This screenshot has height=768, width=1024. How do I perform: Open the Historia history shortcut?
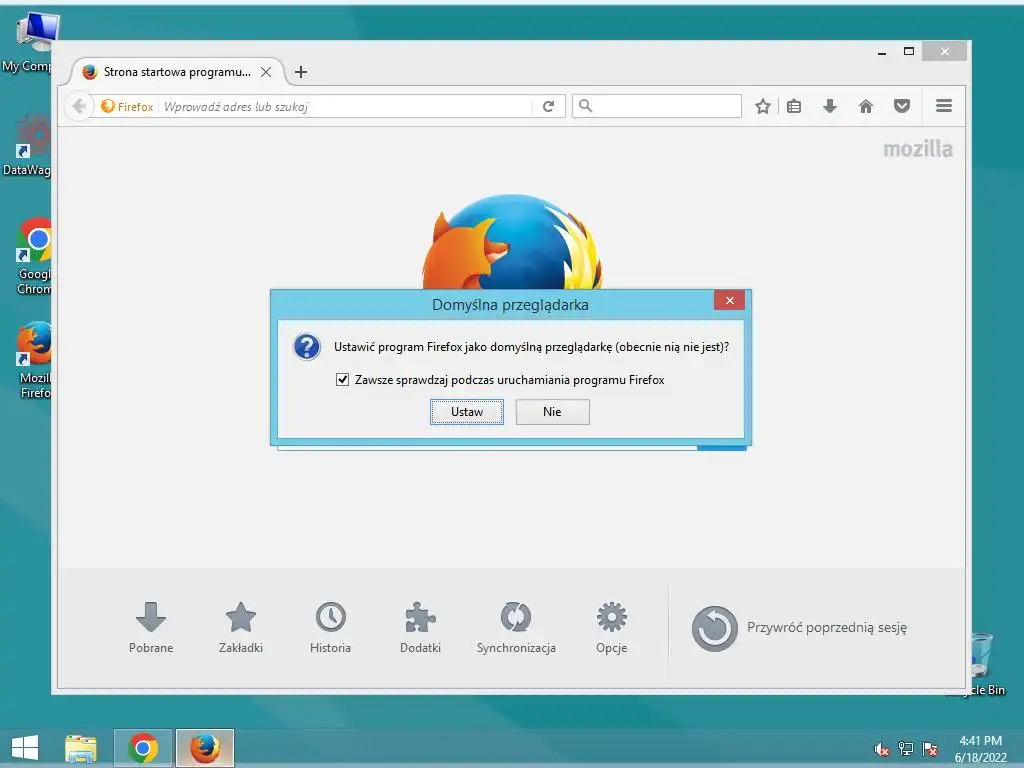point(330,627)
